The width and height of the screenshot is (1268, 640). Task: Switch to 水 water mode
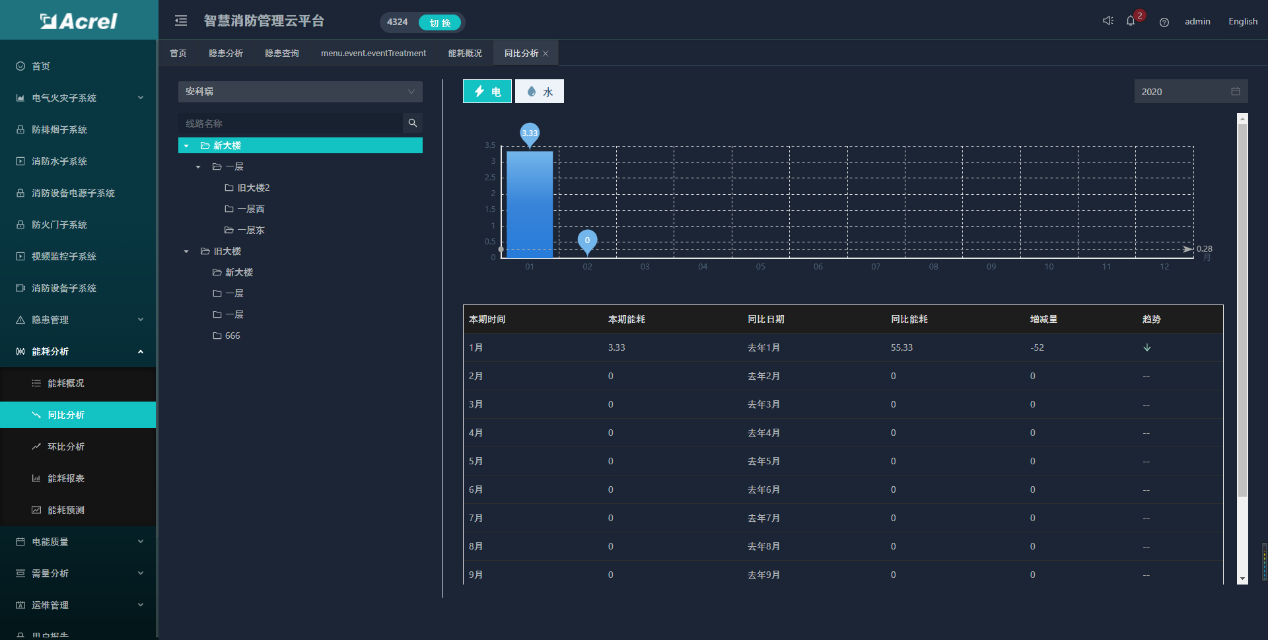point(539,91)
